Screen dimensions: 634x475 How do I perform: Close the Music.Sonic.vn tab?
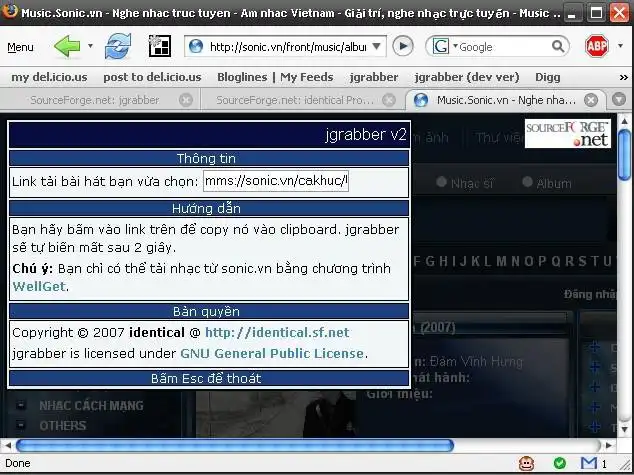point(591,100)
